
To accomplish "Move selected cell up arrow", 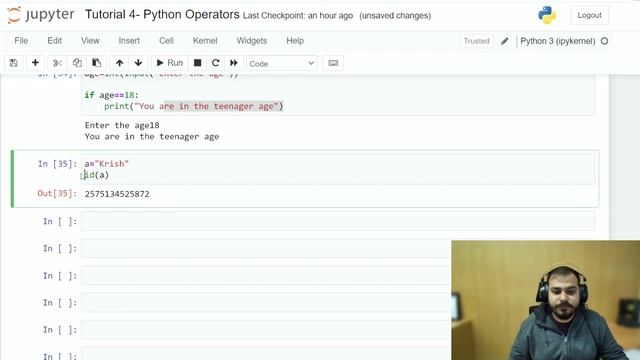I will pyautogui.click(x=119, y=63).
